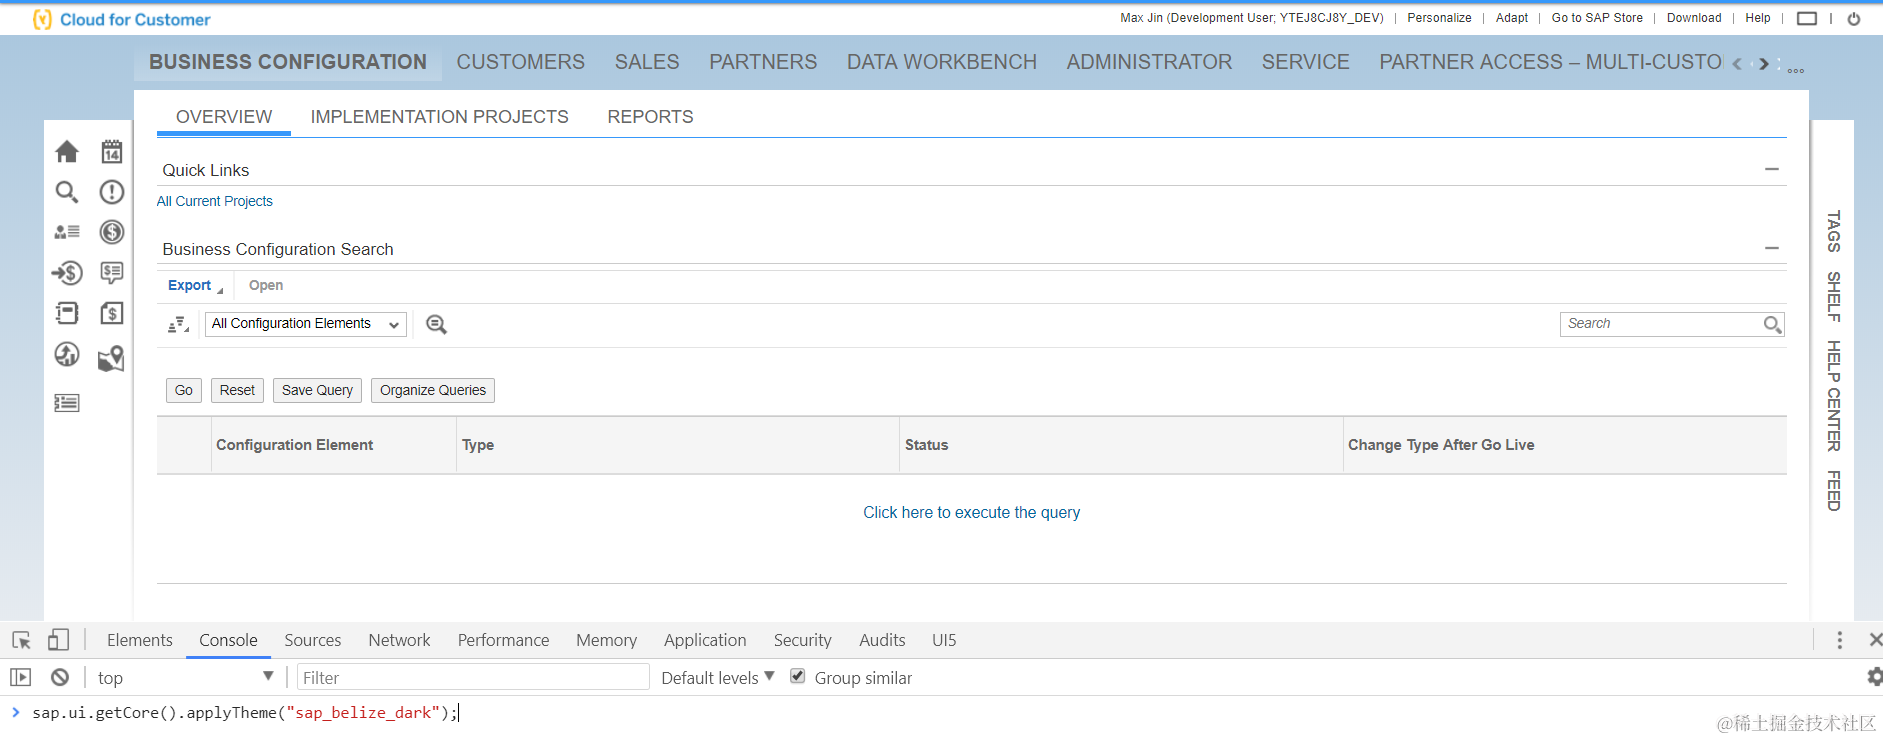The image size is (1883, 740).
Task: Toggle the DevTools device toolbar icon
Action: [x=59, y=640]
